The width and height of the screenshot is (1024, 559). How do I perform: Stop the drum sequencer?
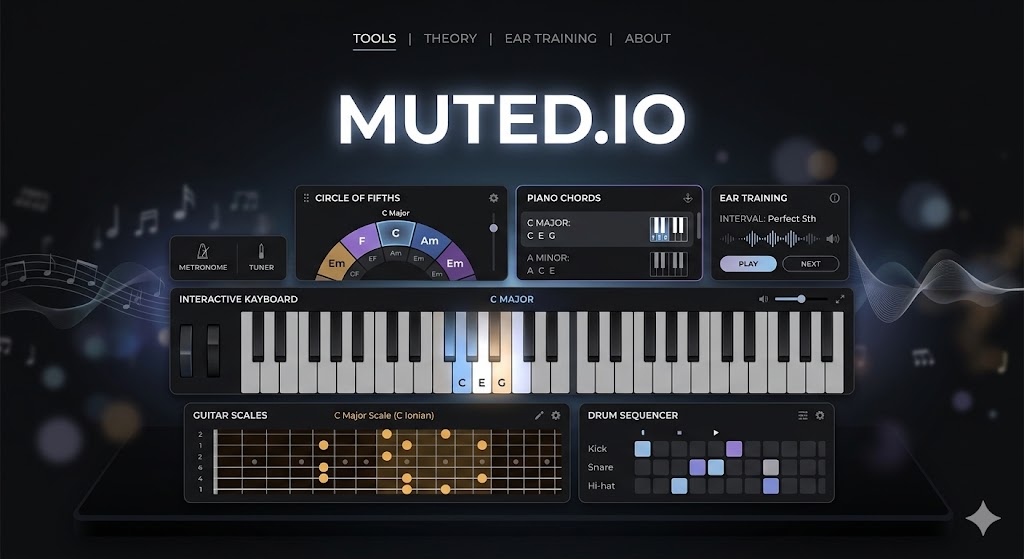click(x=679, y=432)
